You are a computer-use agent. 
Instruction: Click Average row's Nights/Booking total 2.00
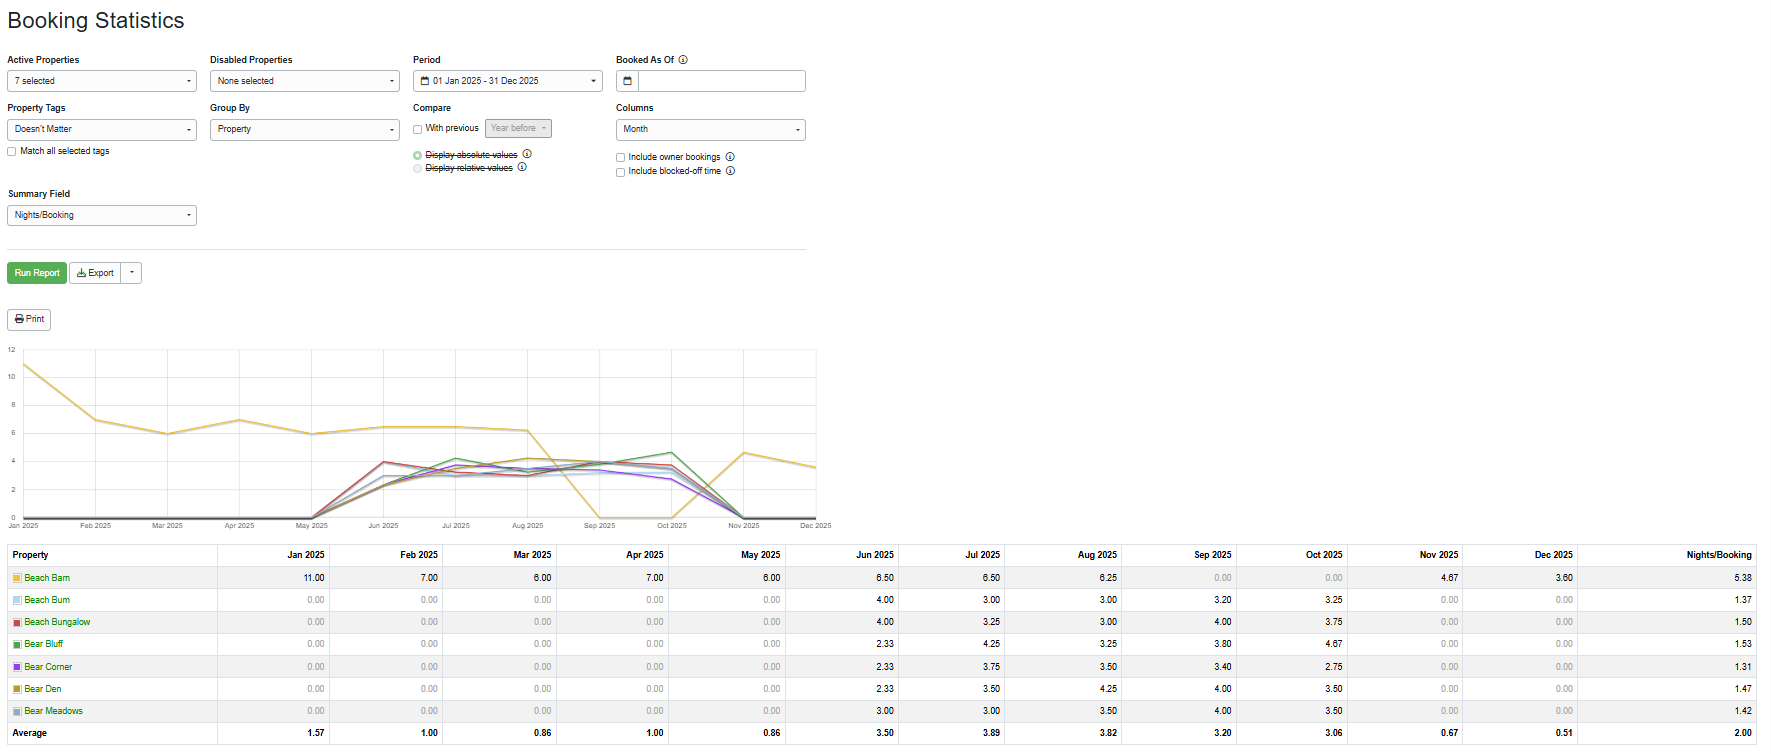tap(1743, 733)
